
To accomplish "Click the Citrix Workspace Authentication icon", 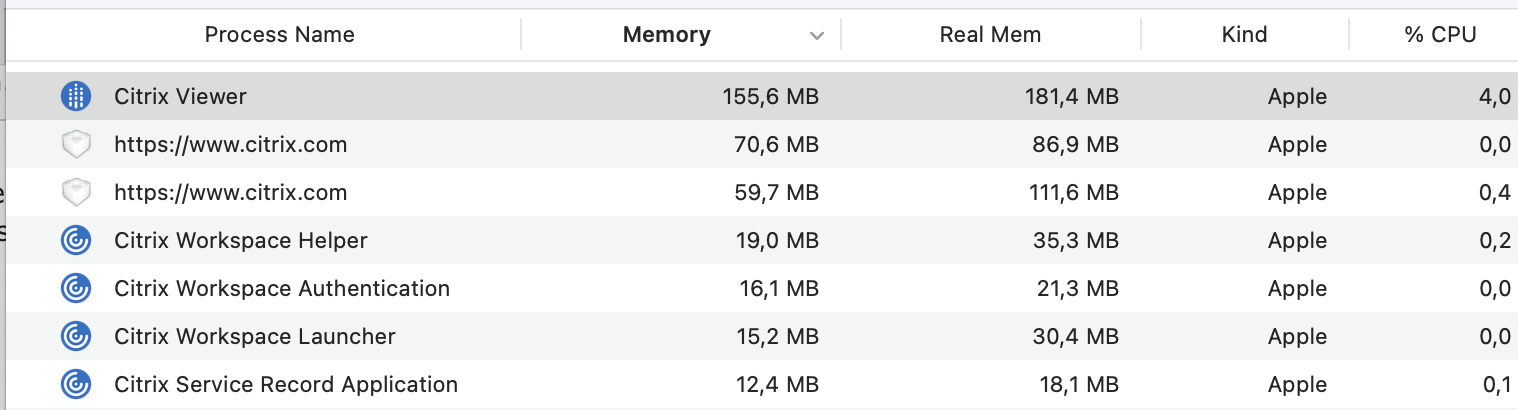I will [x=76, y=289].
